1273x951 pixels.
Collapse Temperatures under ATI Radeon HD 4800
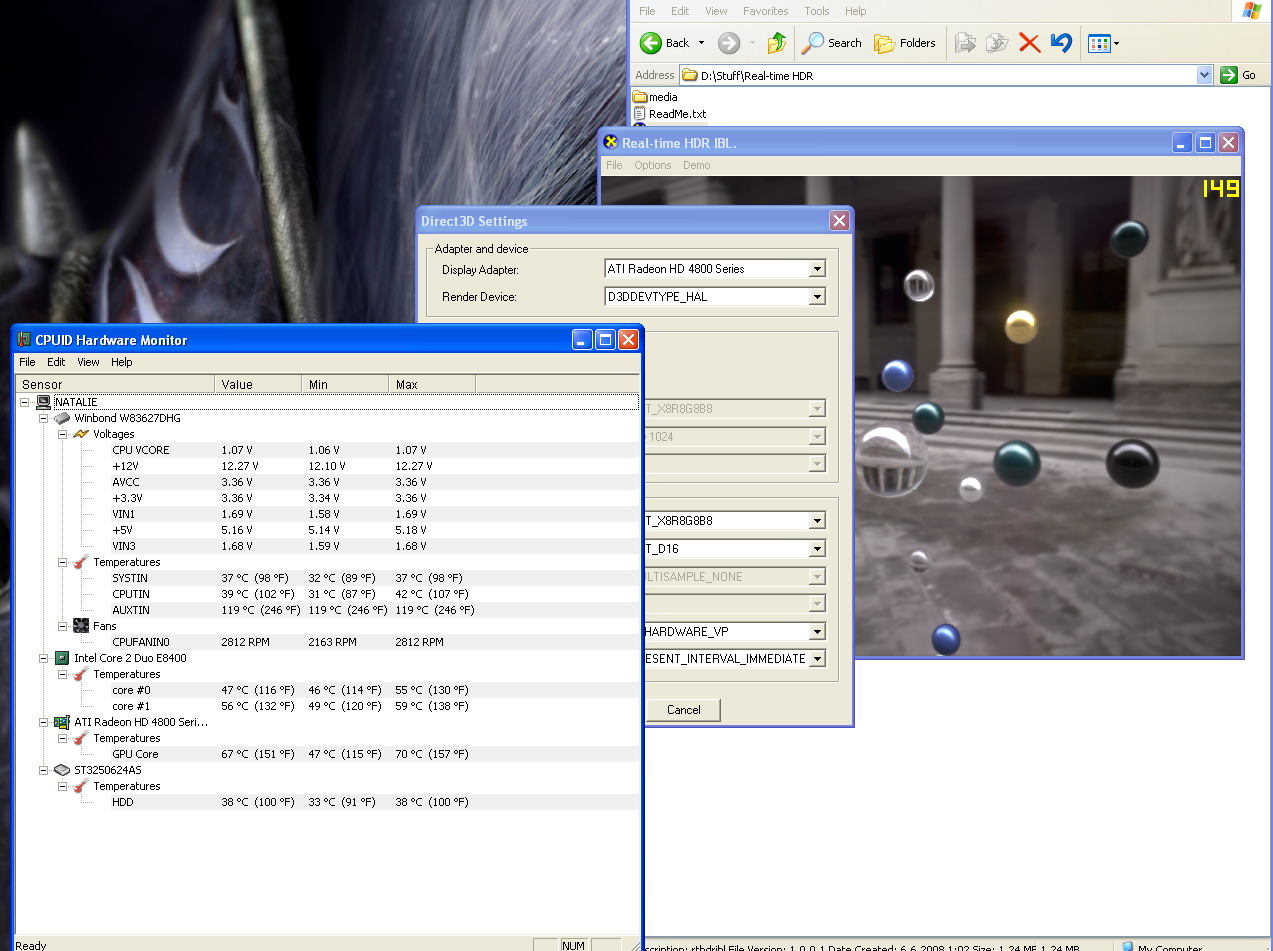pos(63,738)
